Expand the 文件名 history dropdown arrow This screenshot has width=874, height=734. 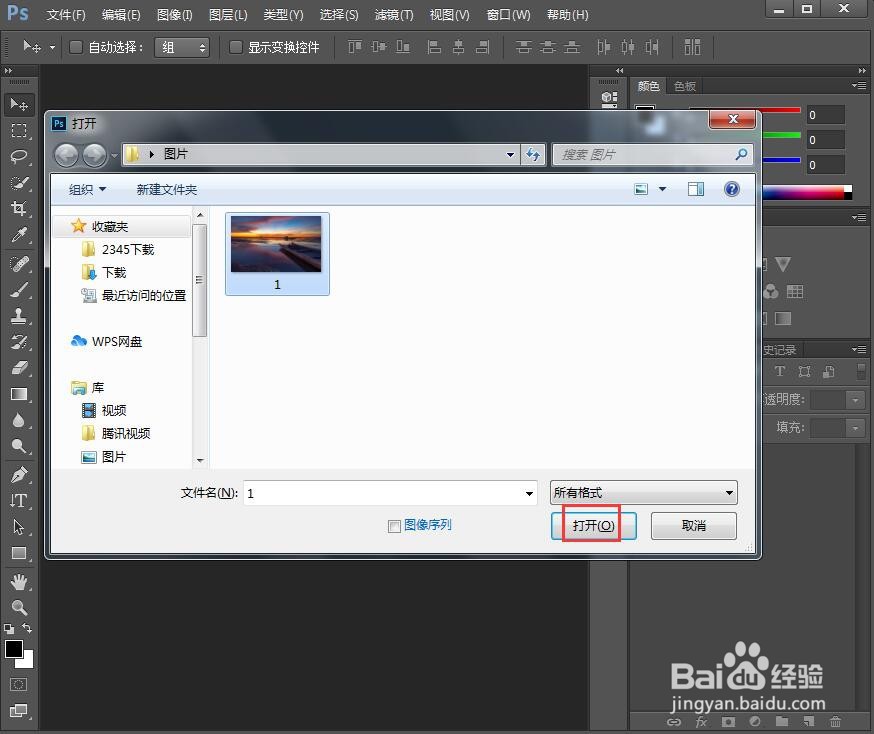pyautogui.click(x=529, y=493)
